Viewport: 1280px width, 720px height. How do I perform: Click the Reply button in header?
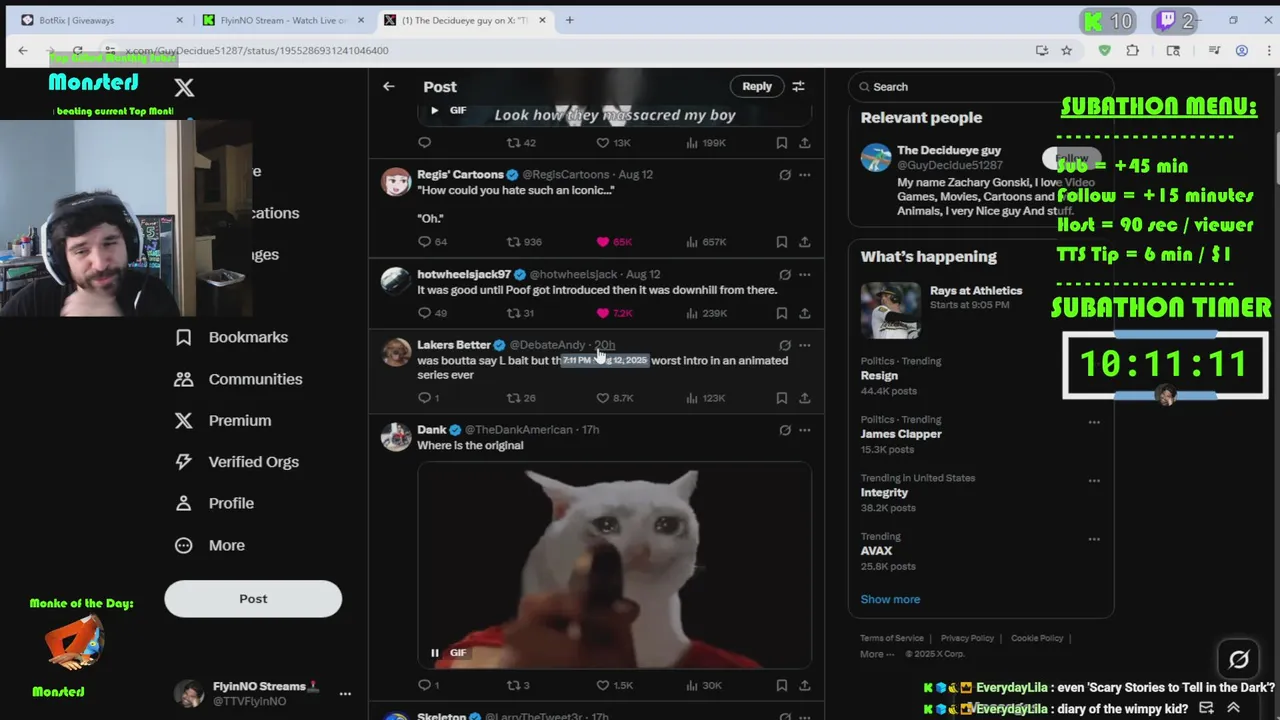point(757,86)
